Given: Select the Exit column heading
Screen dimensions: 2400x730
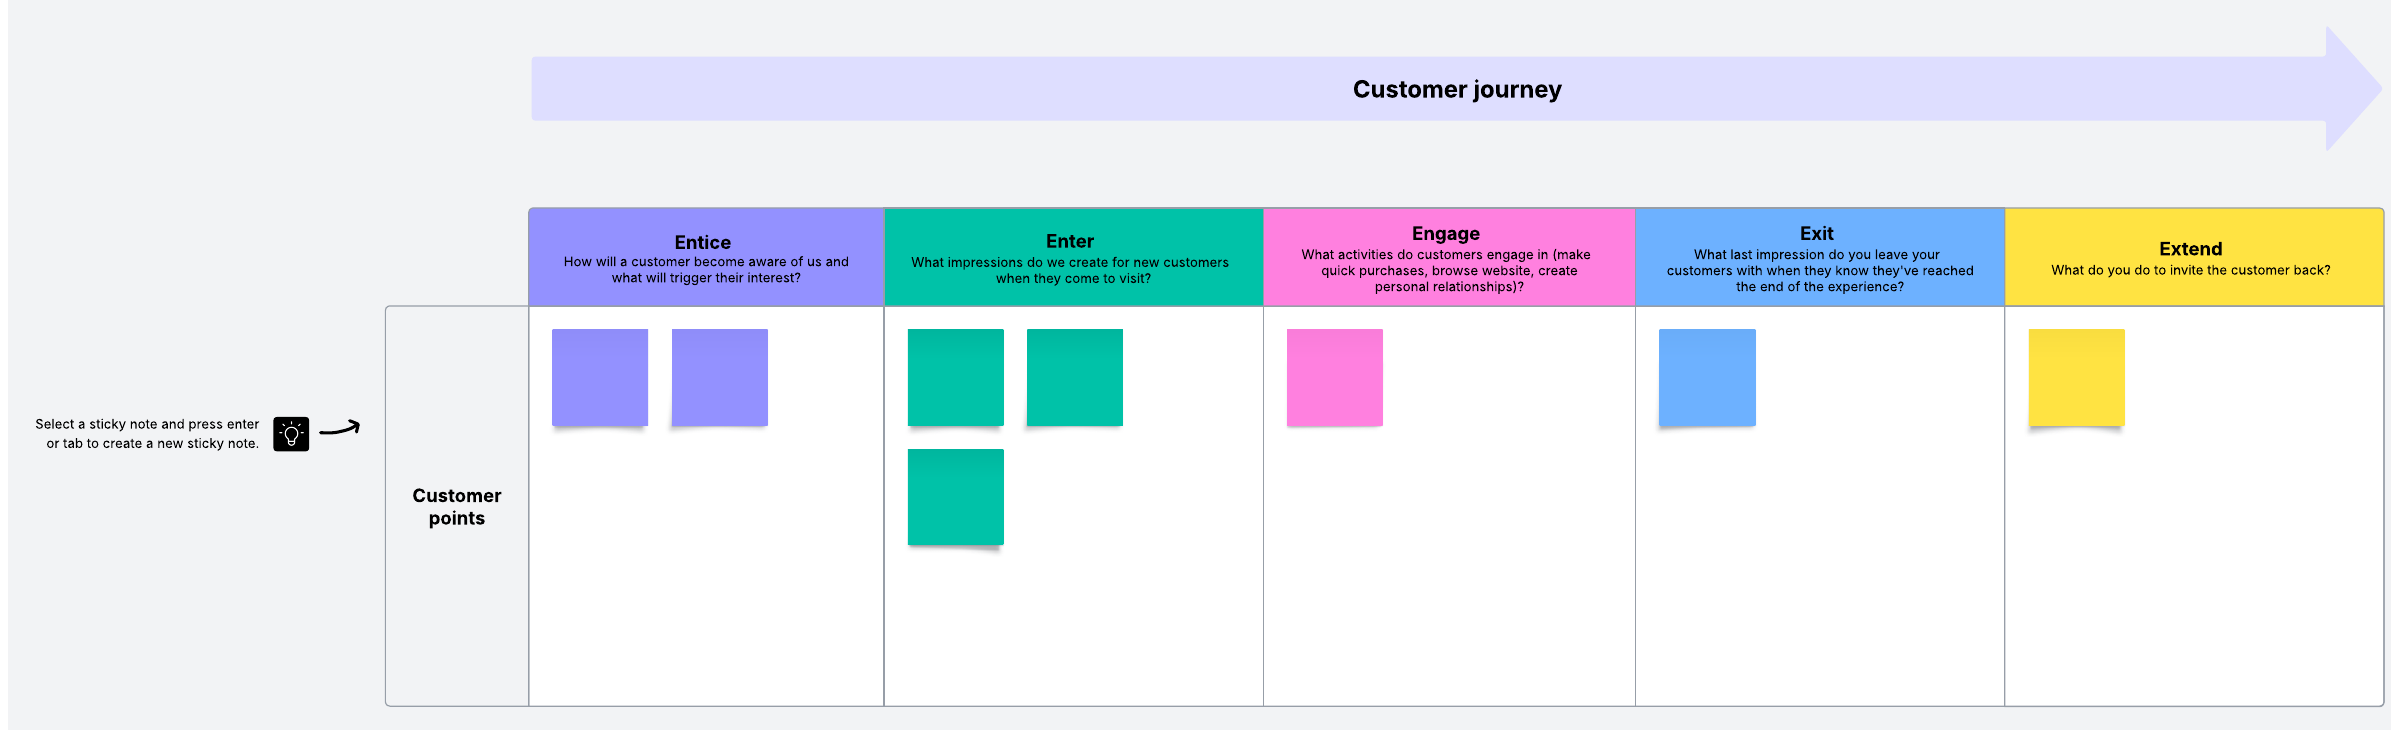Looking at the screenshot, I should click(1816, 233).
